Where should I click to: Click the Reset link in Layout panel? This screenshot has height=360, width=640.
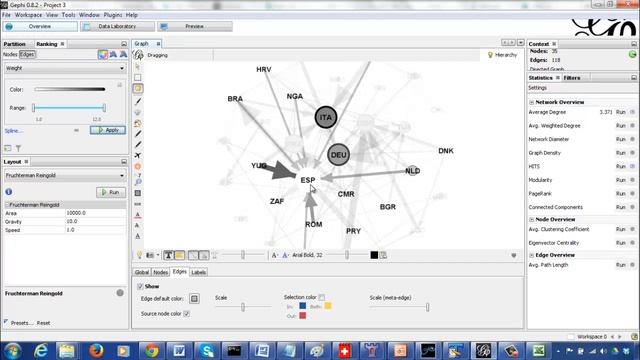[43, 323]
